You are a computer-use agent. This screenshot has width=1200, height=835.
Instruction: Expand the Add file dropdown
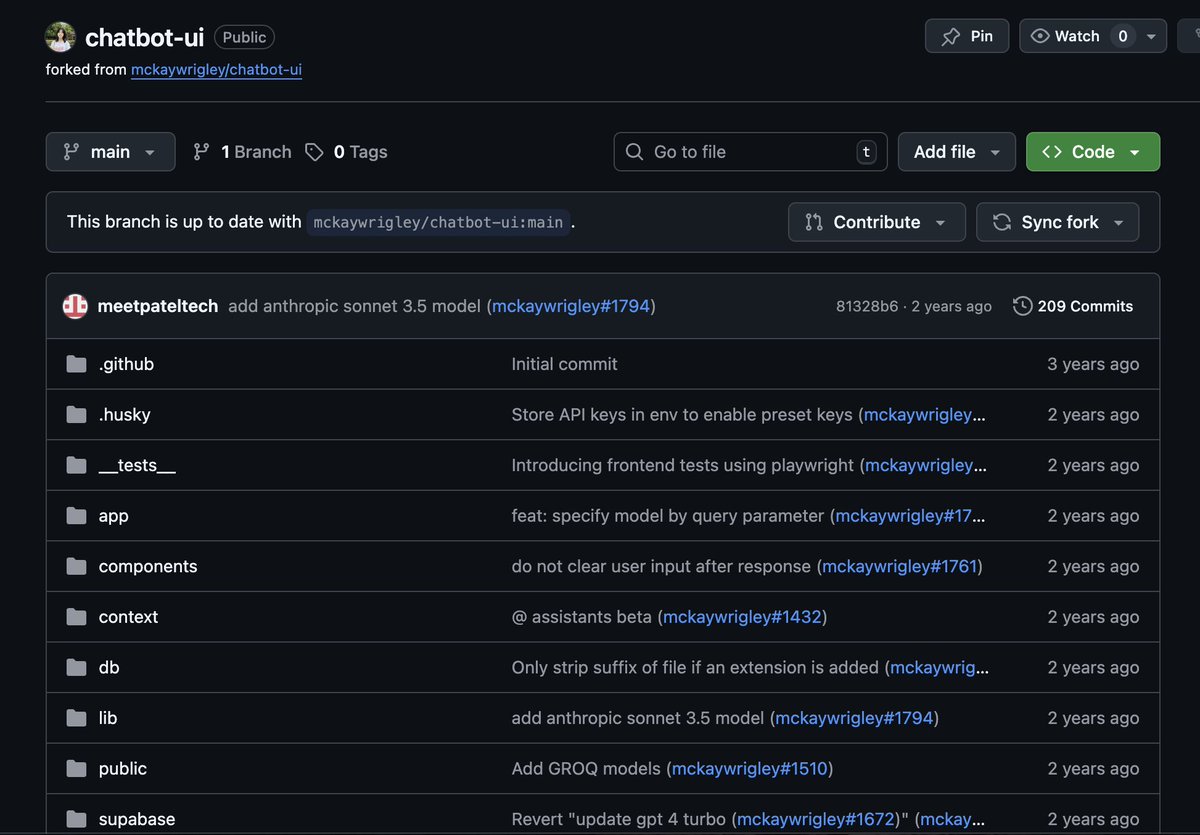pyautogui.click(x=956, y=152)
